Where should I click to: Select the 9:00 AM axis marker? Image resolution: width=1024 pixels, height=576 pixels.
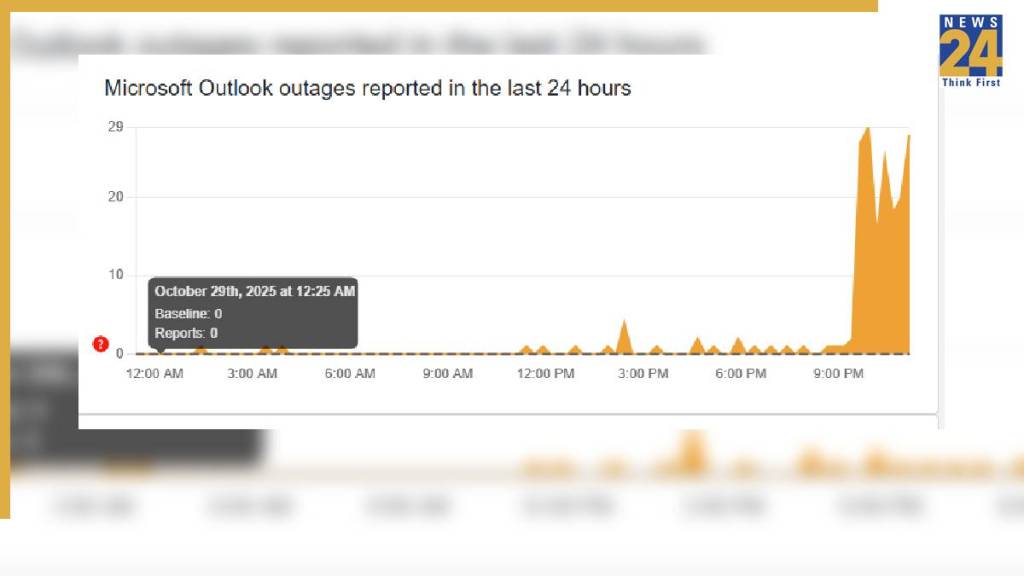447,374
